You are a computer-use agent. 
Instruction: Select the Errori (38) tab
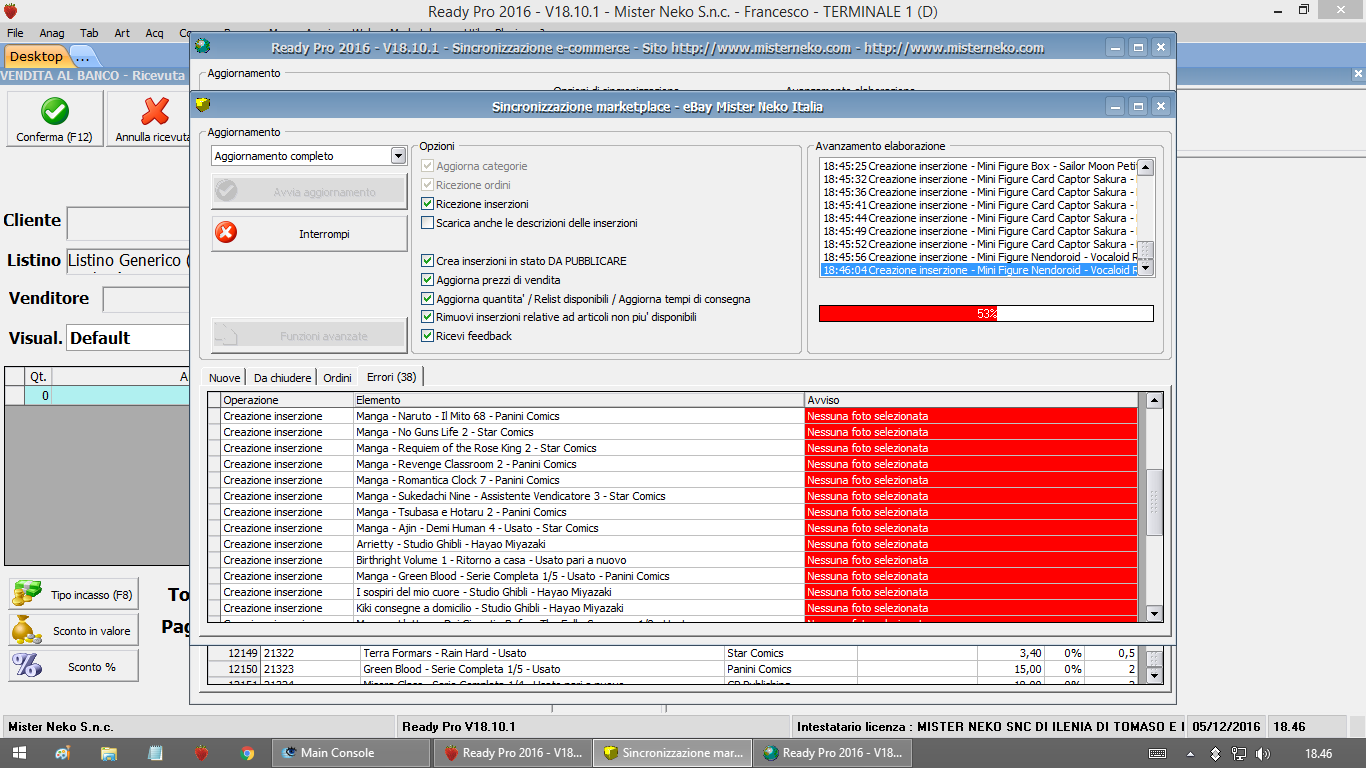coord(392,377)
